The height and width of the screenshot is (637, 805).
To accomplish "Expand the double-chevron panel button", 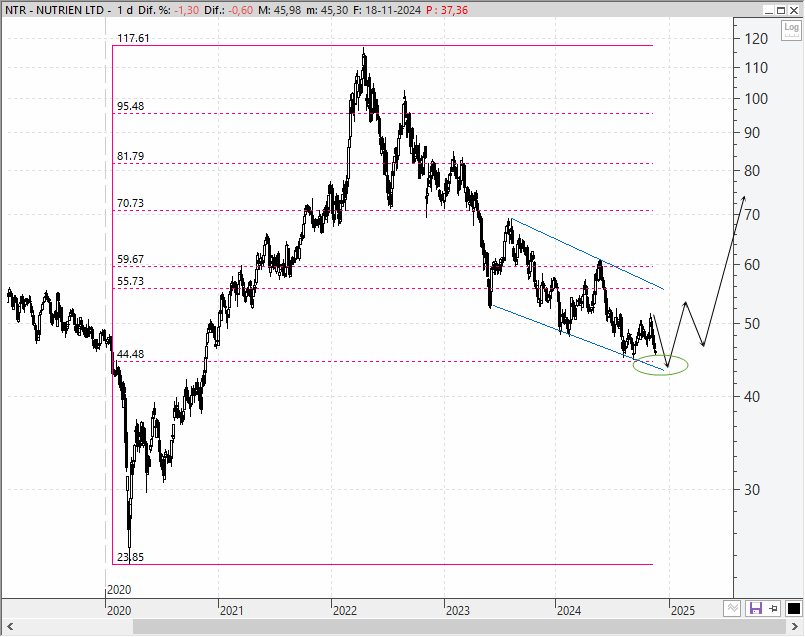I will pyautogui.click(x=733, y=609).
